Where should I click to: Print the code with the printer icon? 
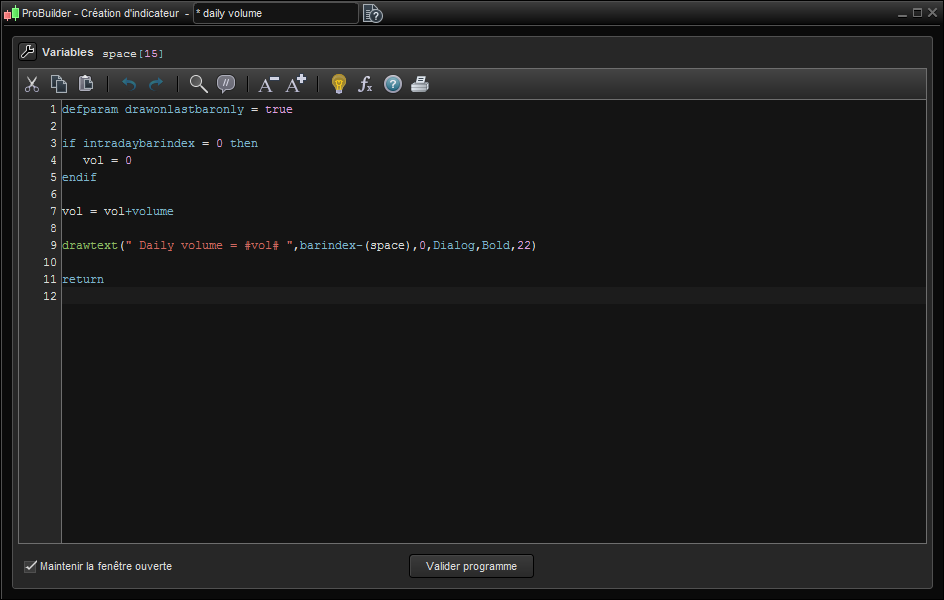click(420, 84)
